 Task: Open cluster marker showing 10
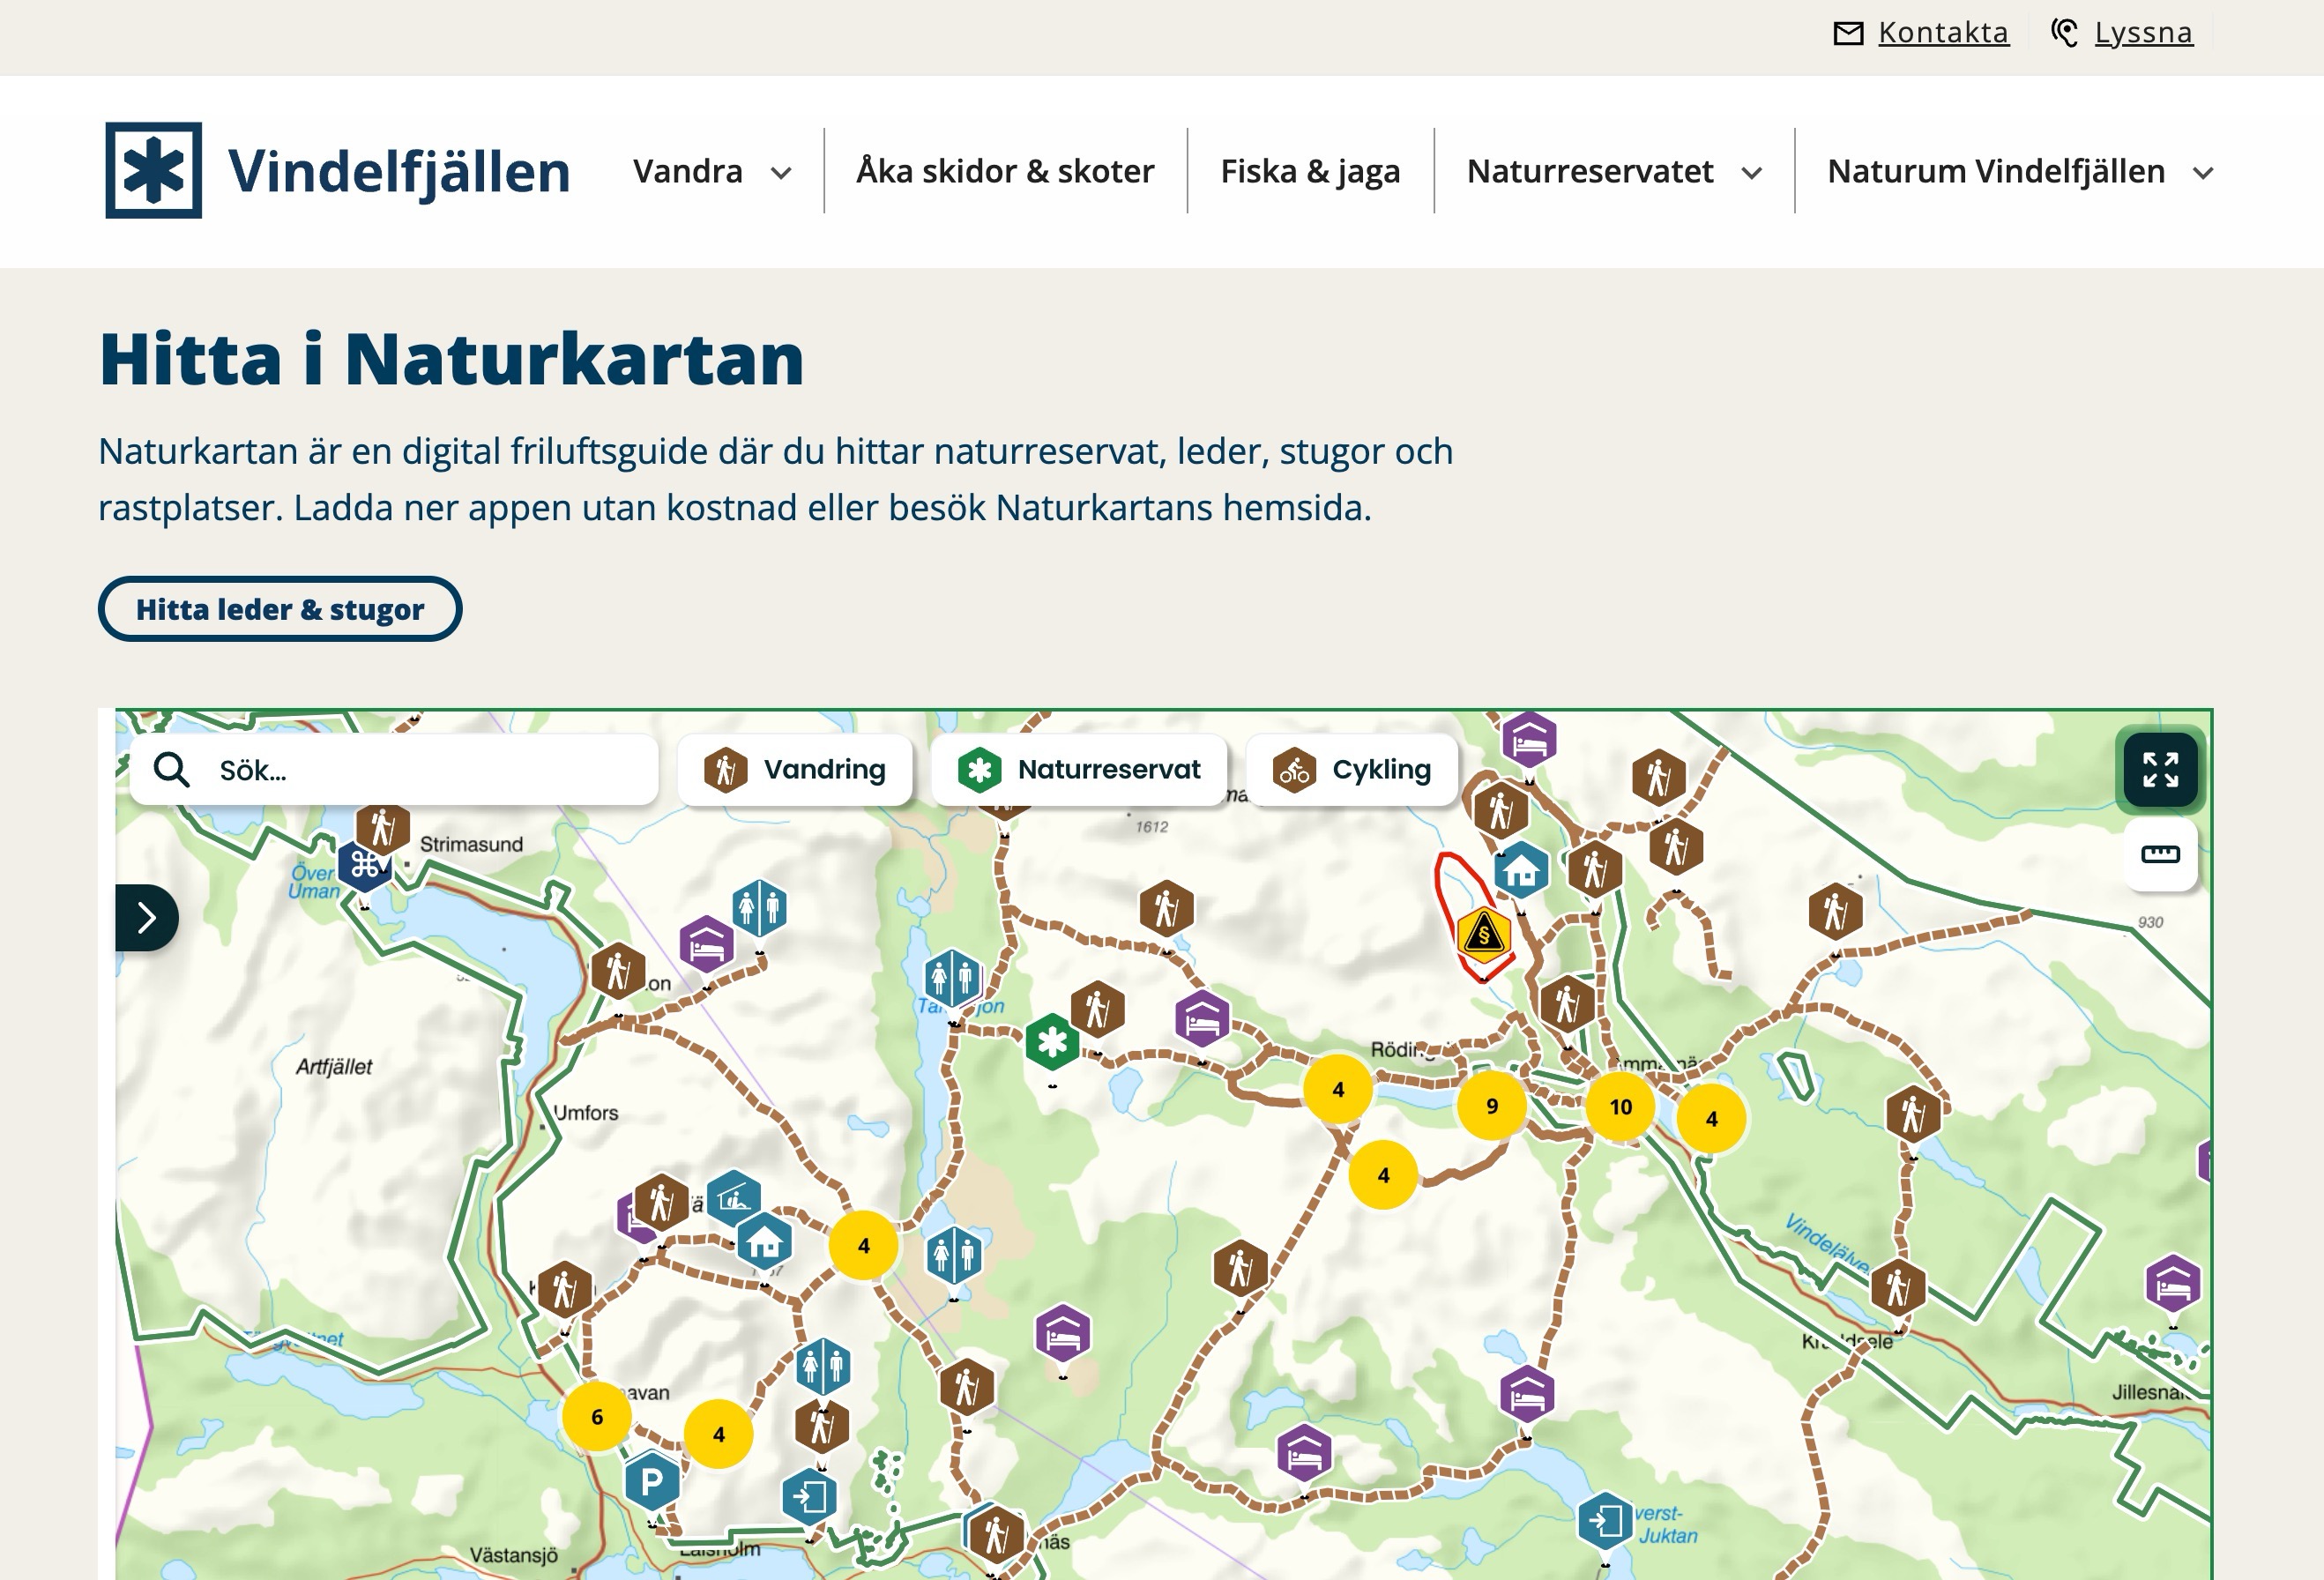pos(1620,1107)
